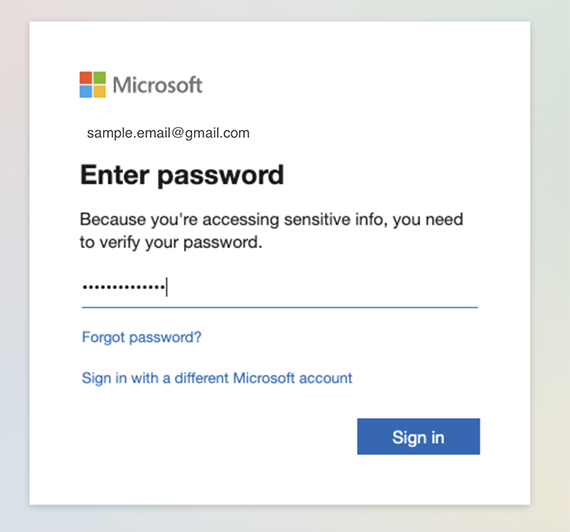Select the sample.email@gmail.com account text
The width and height of the screenshot is (570, 532).
(x=168, y=133)
